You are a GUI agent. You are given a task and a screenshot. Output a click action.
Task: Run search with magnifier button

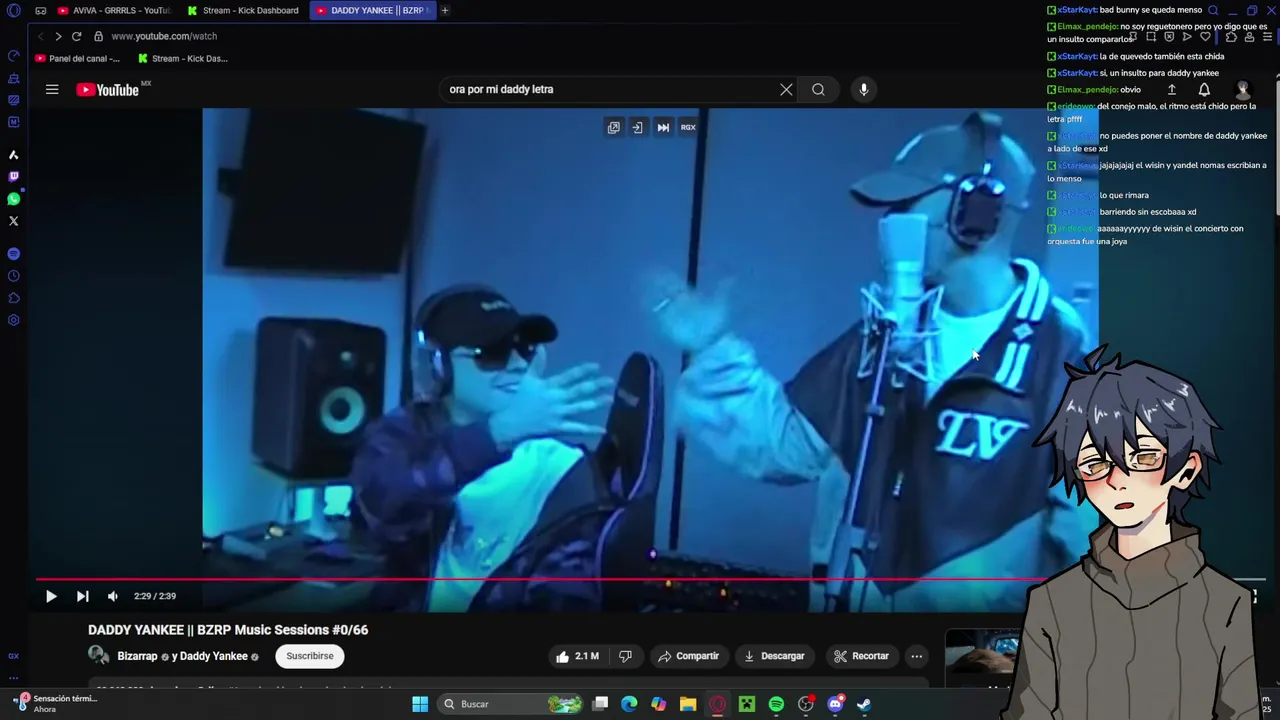pos(818,89)
